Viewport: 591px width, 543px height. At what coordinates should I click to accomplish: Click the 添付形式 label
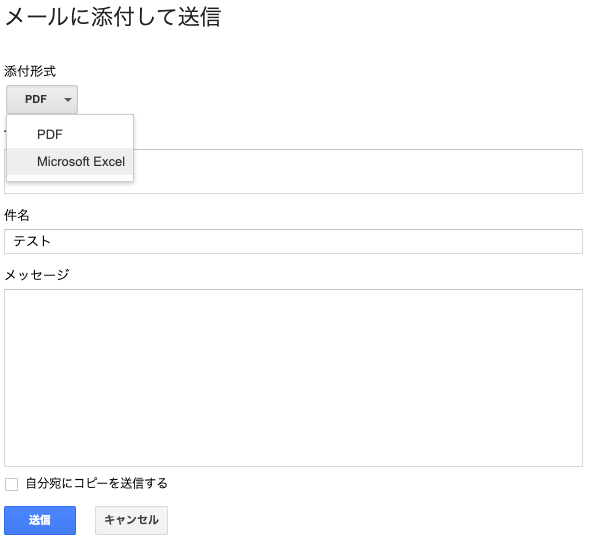coord(30,71)
